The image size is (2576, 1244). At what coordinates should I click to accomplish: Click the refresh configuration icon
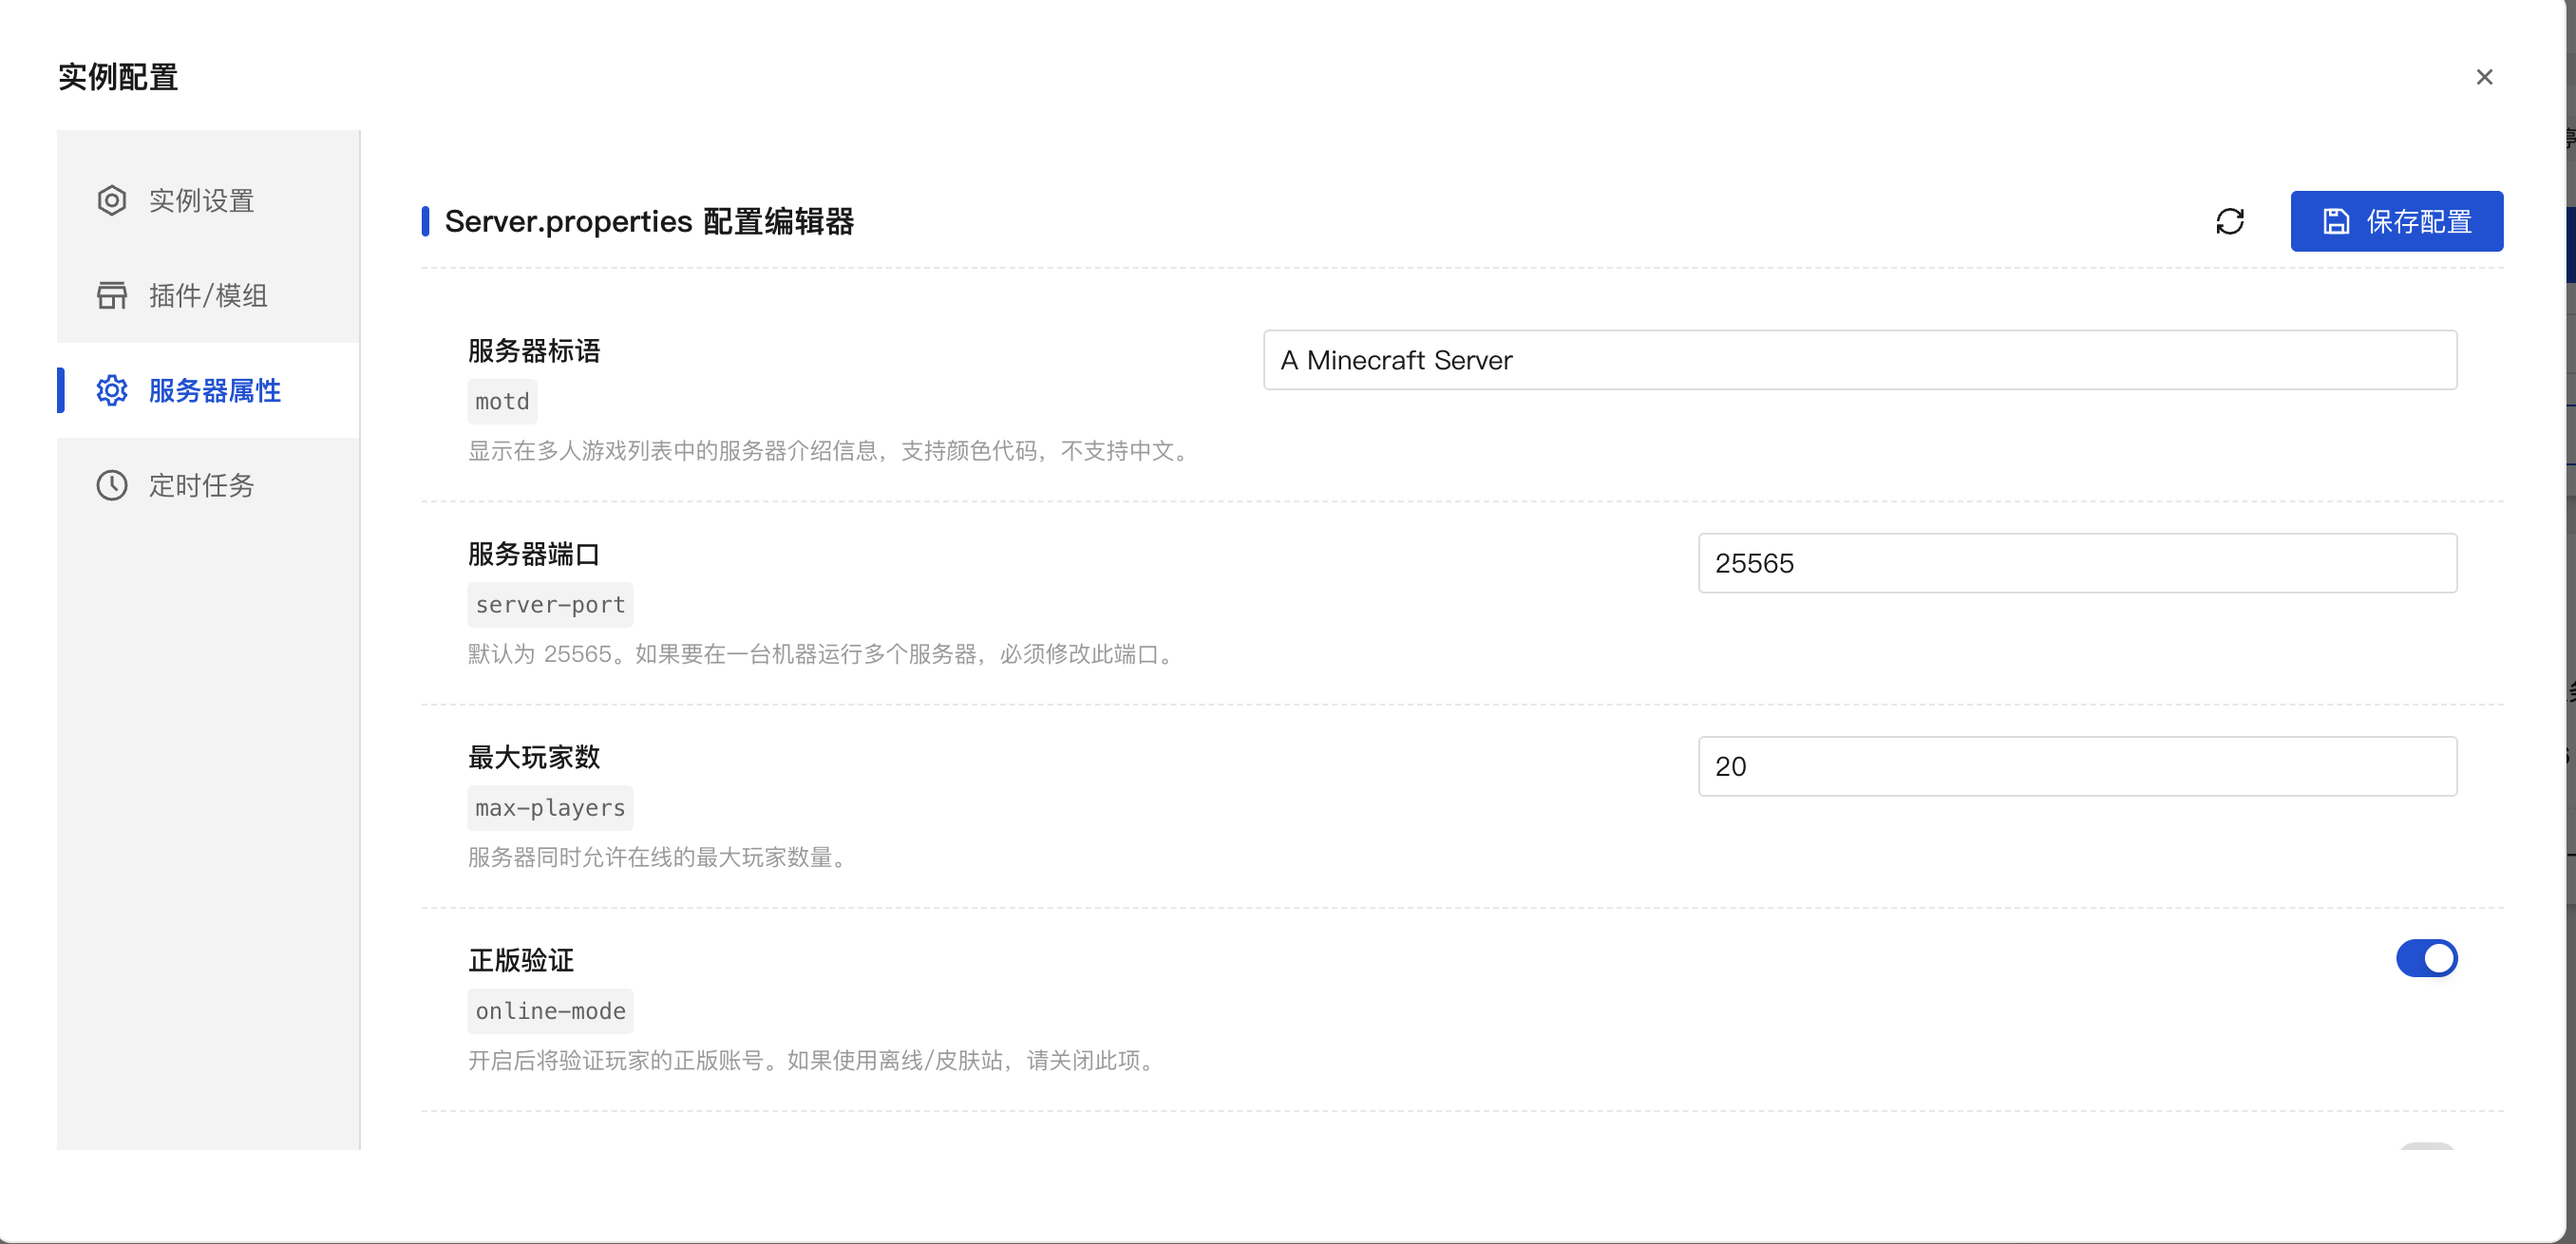point(2229,221)
